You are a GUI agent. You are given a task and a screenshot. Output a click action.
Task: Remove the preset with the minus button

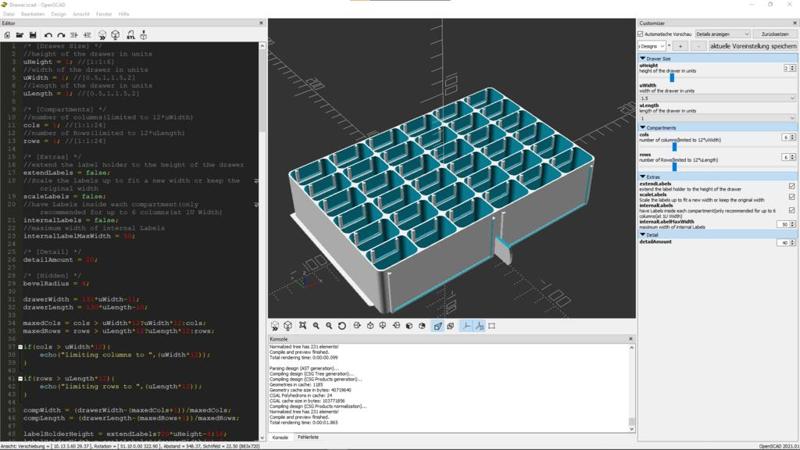698,46
